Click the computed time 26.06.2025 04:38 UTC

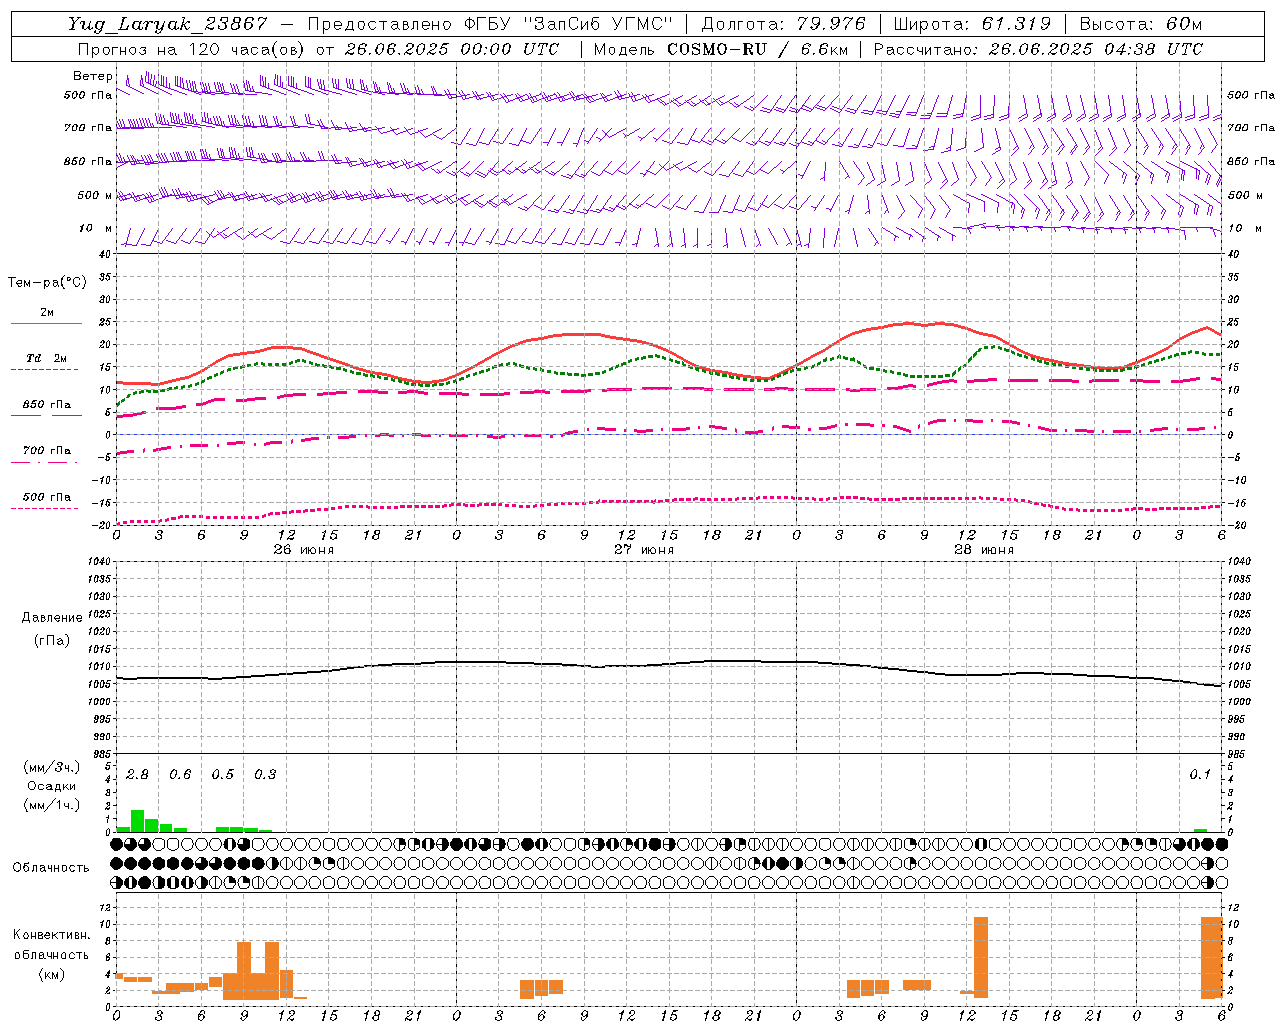1095,49
